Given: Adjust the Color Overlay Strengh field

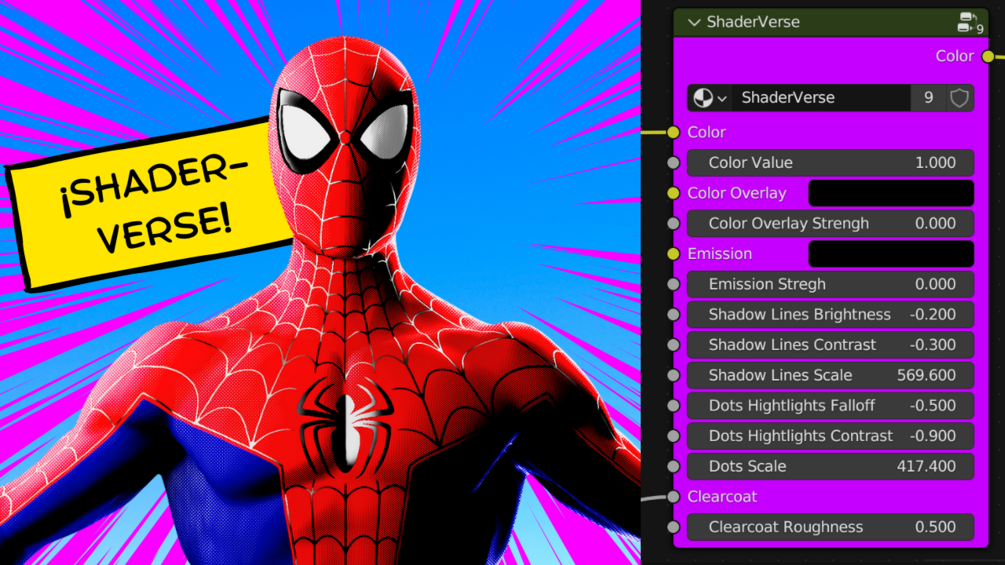Looking at the screenshot, I should click(x=830, y=224).
